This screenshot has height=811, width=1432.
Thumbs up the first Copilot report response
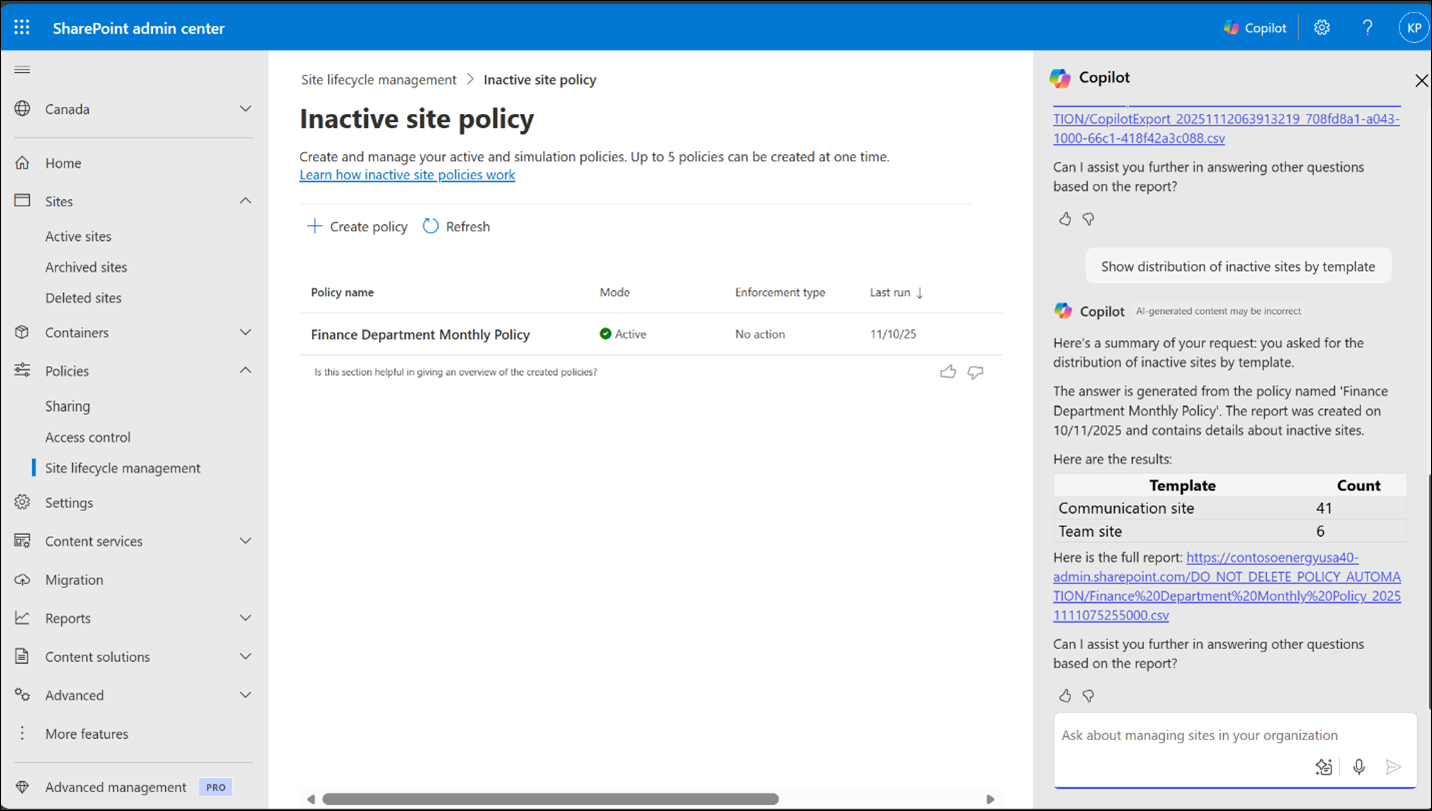(1064, 218)
